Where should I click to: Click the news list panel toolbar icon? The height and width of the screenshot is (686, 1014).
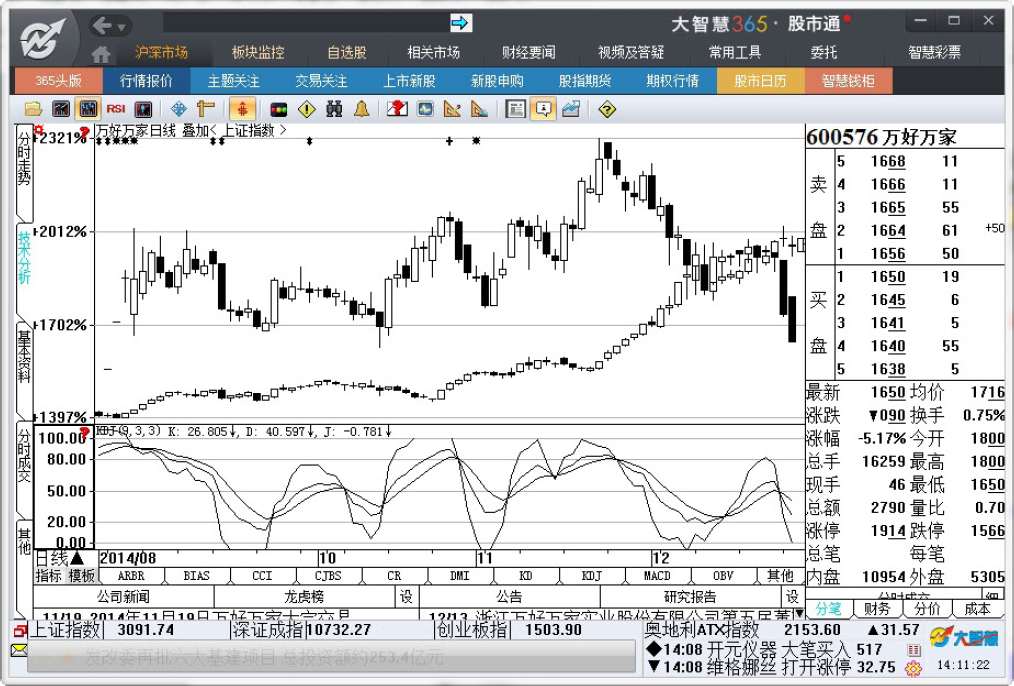pos(515,109)
